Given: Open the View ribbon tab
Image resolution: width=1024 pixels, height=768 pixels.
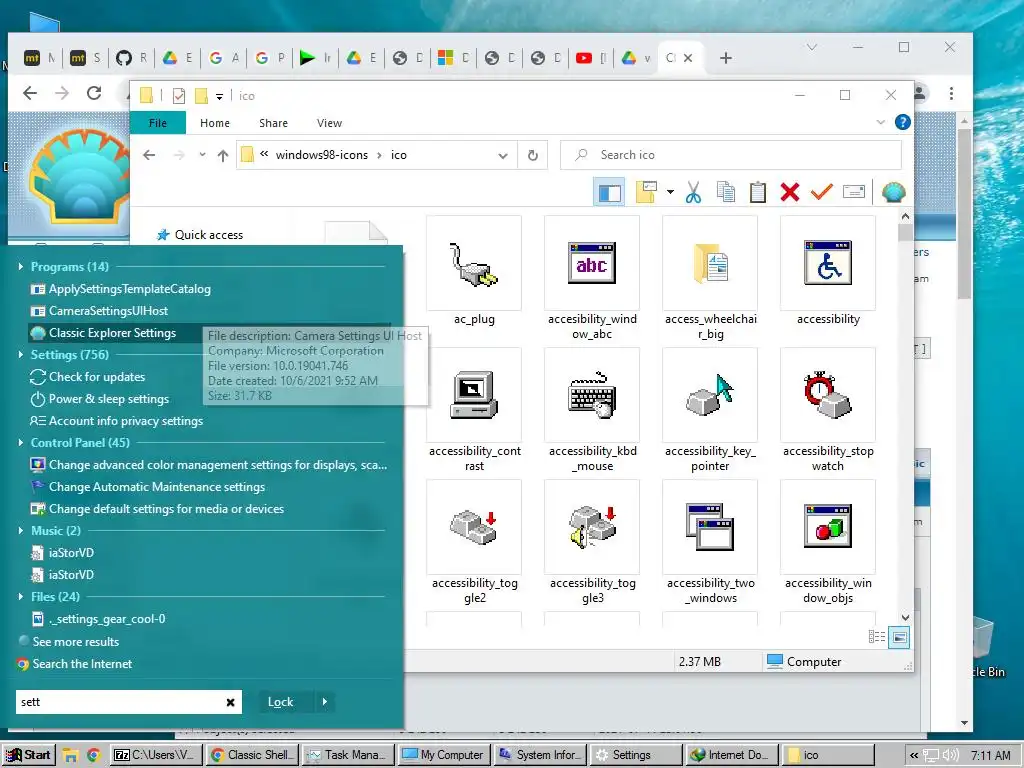Looking at the screenshot, I should click(329, 123).
